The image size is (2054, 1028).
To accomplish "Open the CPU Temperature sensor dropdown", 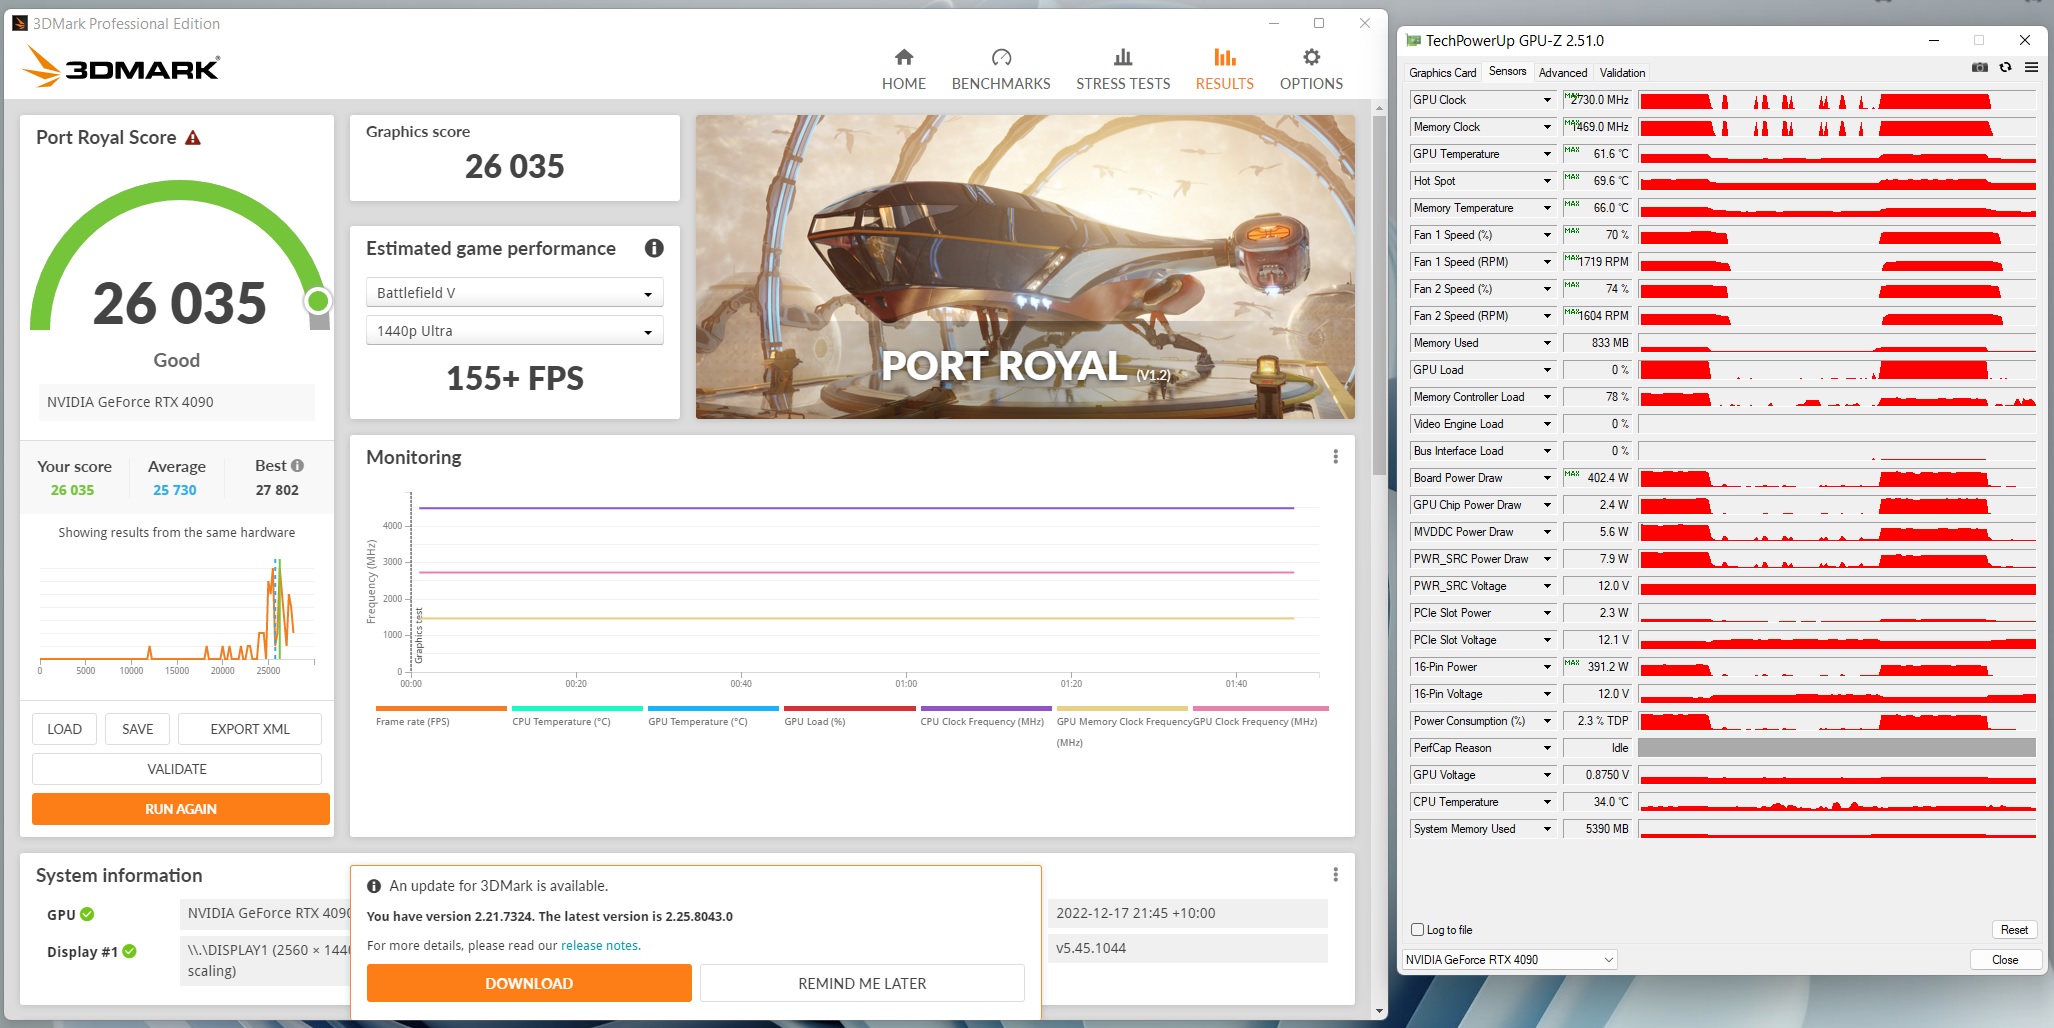I will pos(1547,802).
